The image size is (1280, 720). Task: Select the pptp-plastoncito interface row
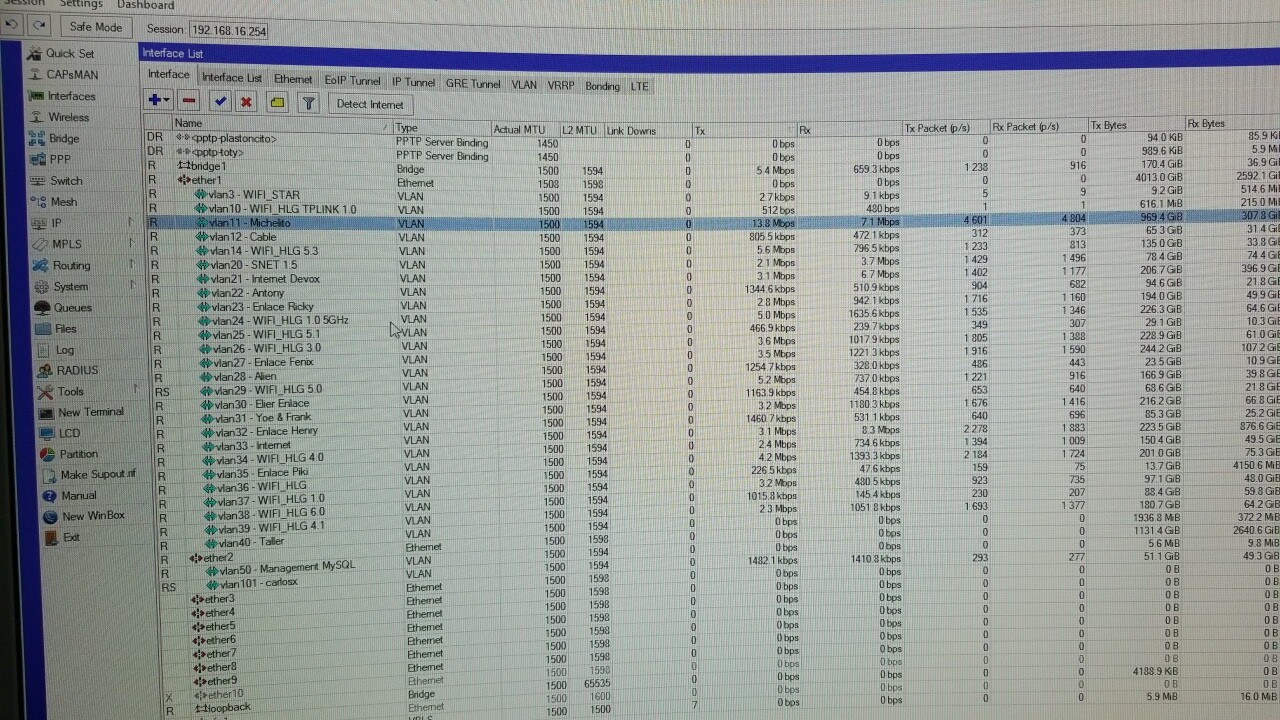[712, 142]
